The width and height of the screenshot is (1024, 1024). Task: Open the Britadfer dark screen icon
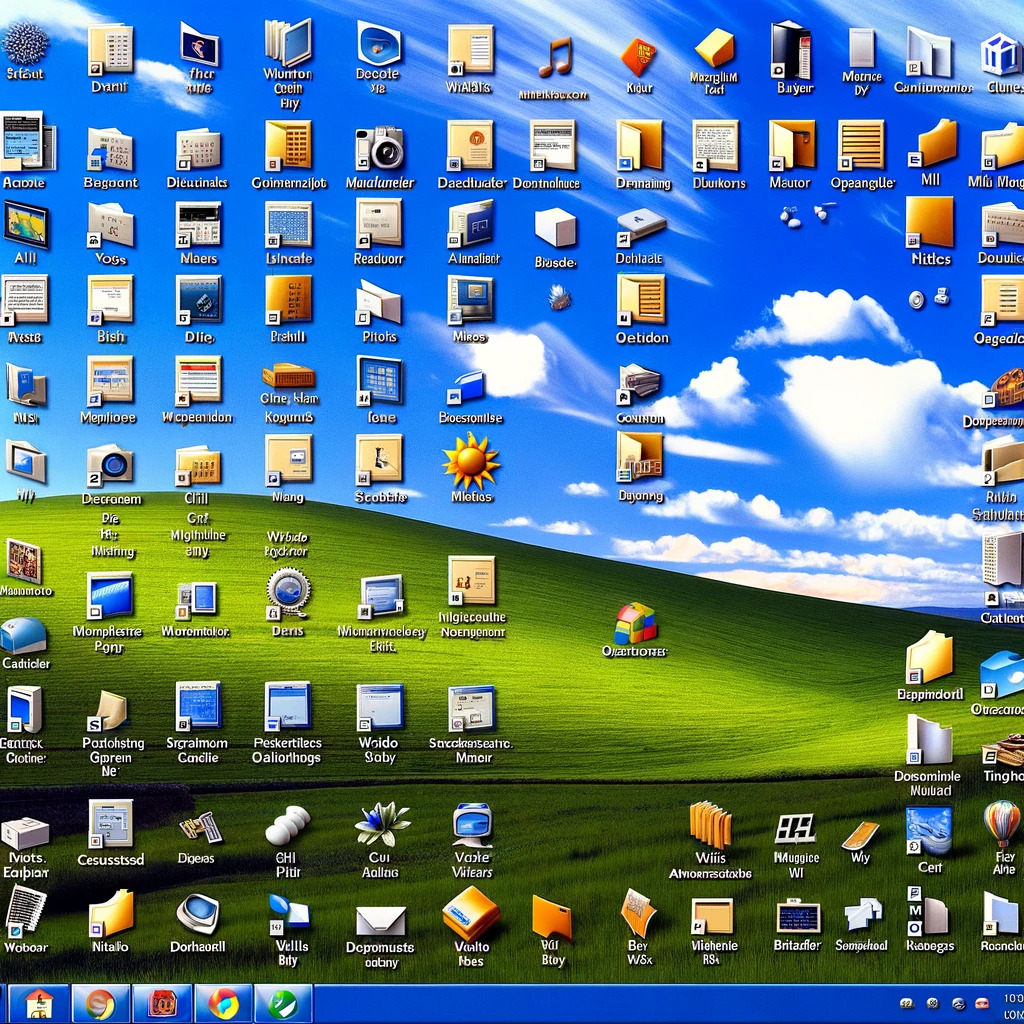[x=797, y=918]
